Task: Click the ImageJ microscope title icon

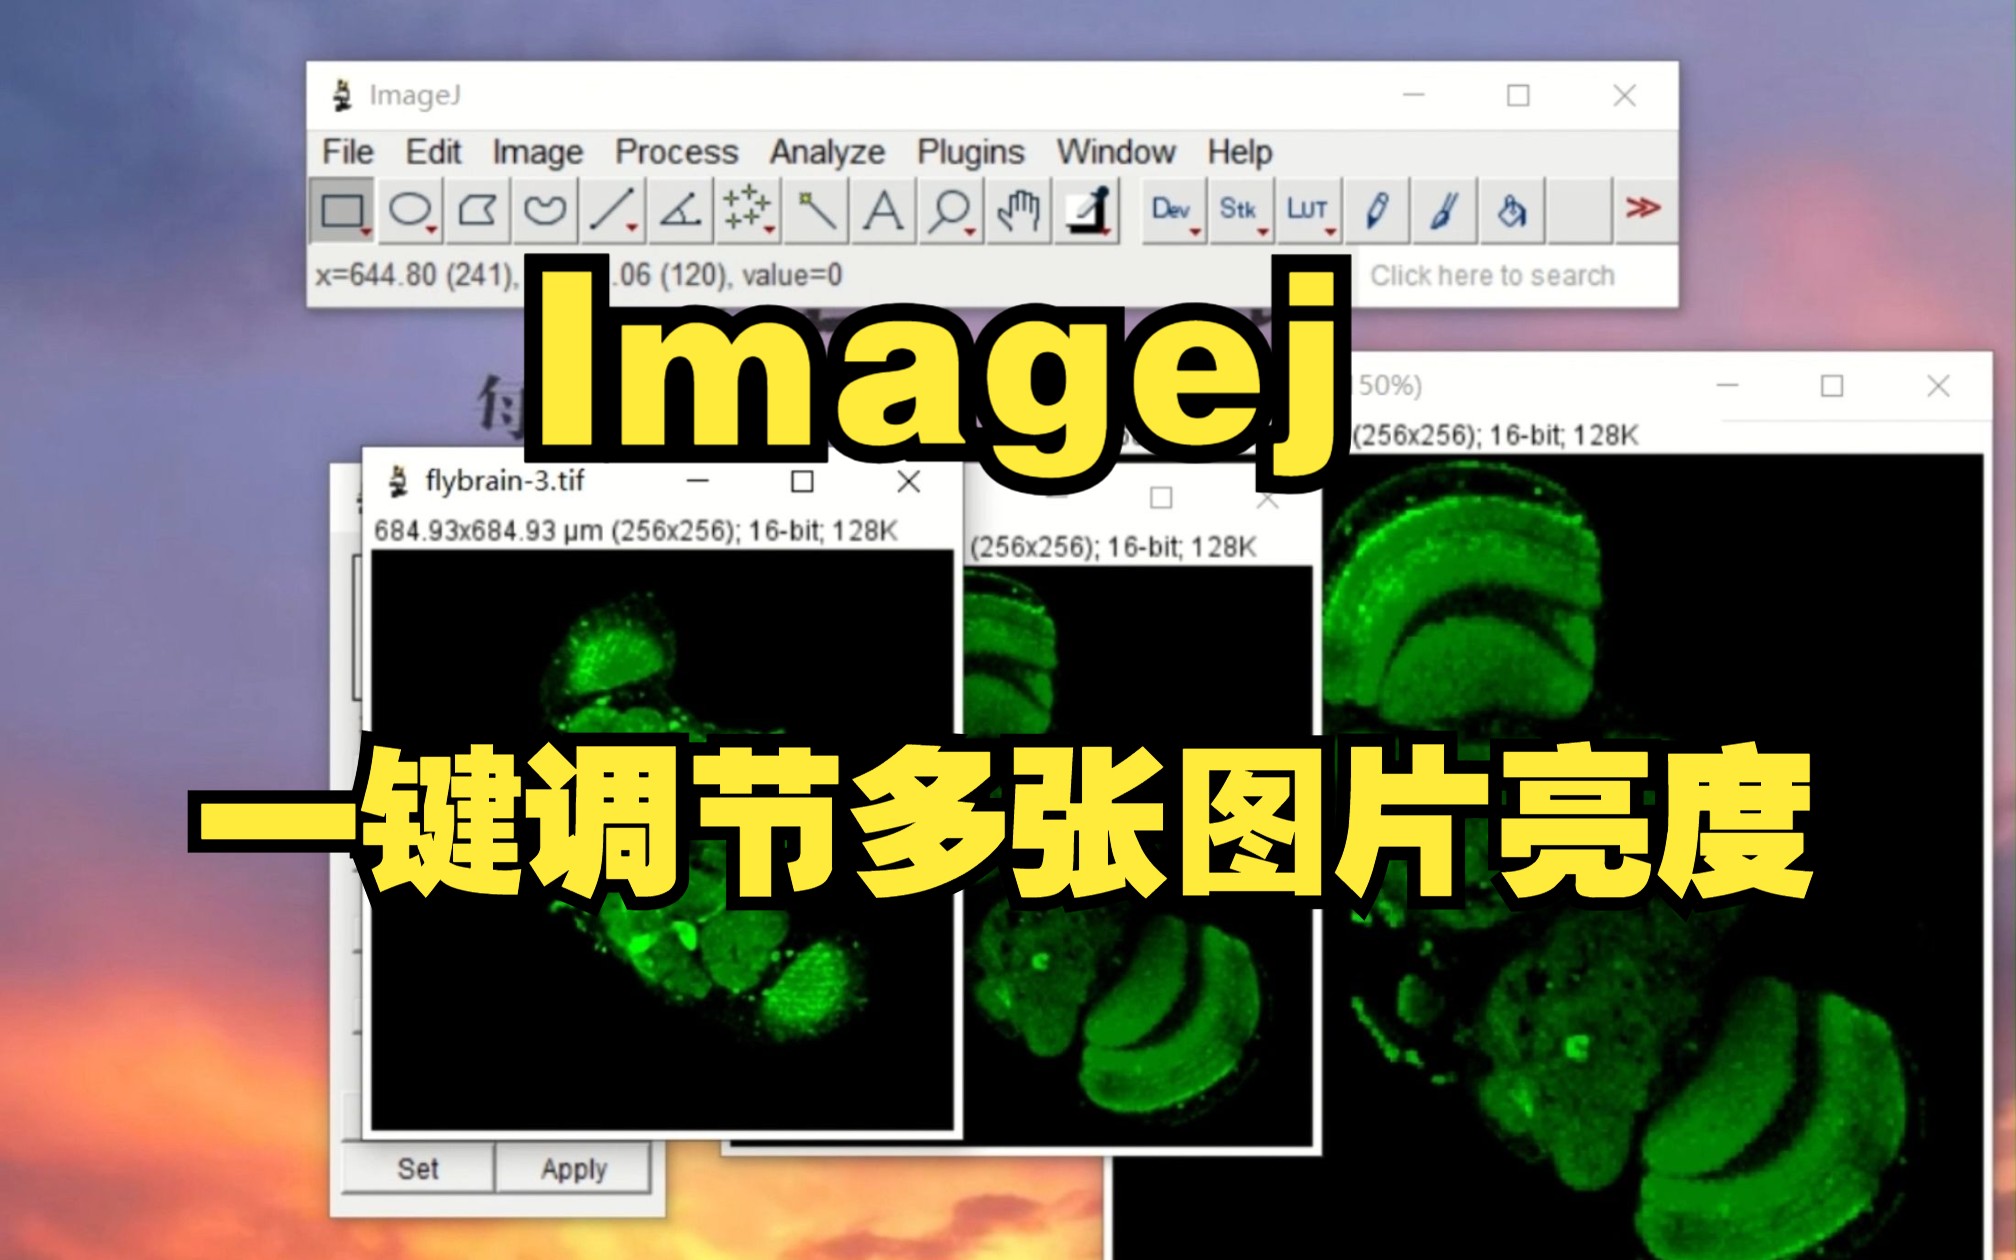Action: coord(342,95)
